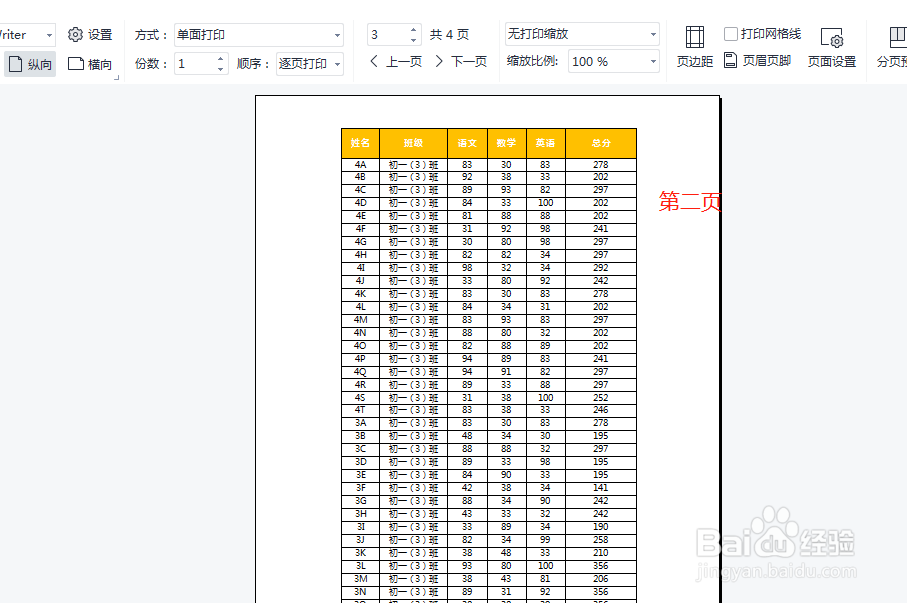The image size is (907, 603).
Task: Open the 页眉页脚 header footer option
Action: (757, 60)
